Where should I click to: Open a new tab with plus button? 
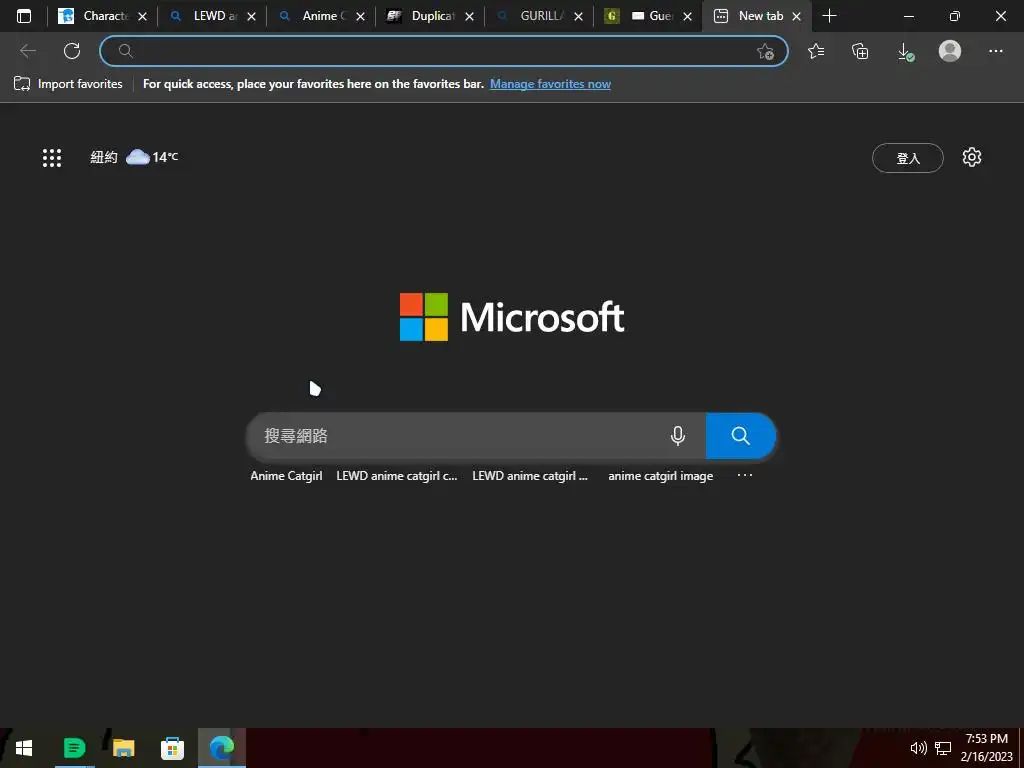[829, 16]
